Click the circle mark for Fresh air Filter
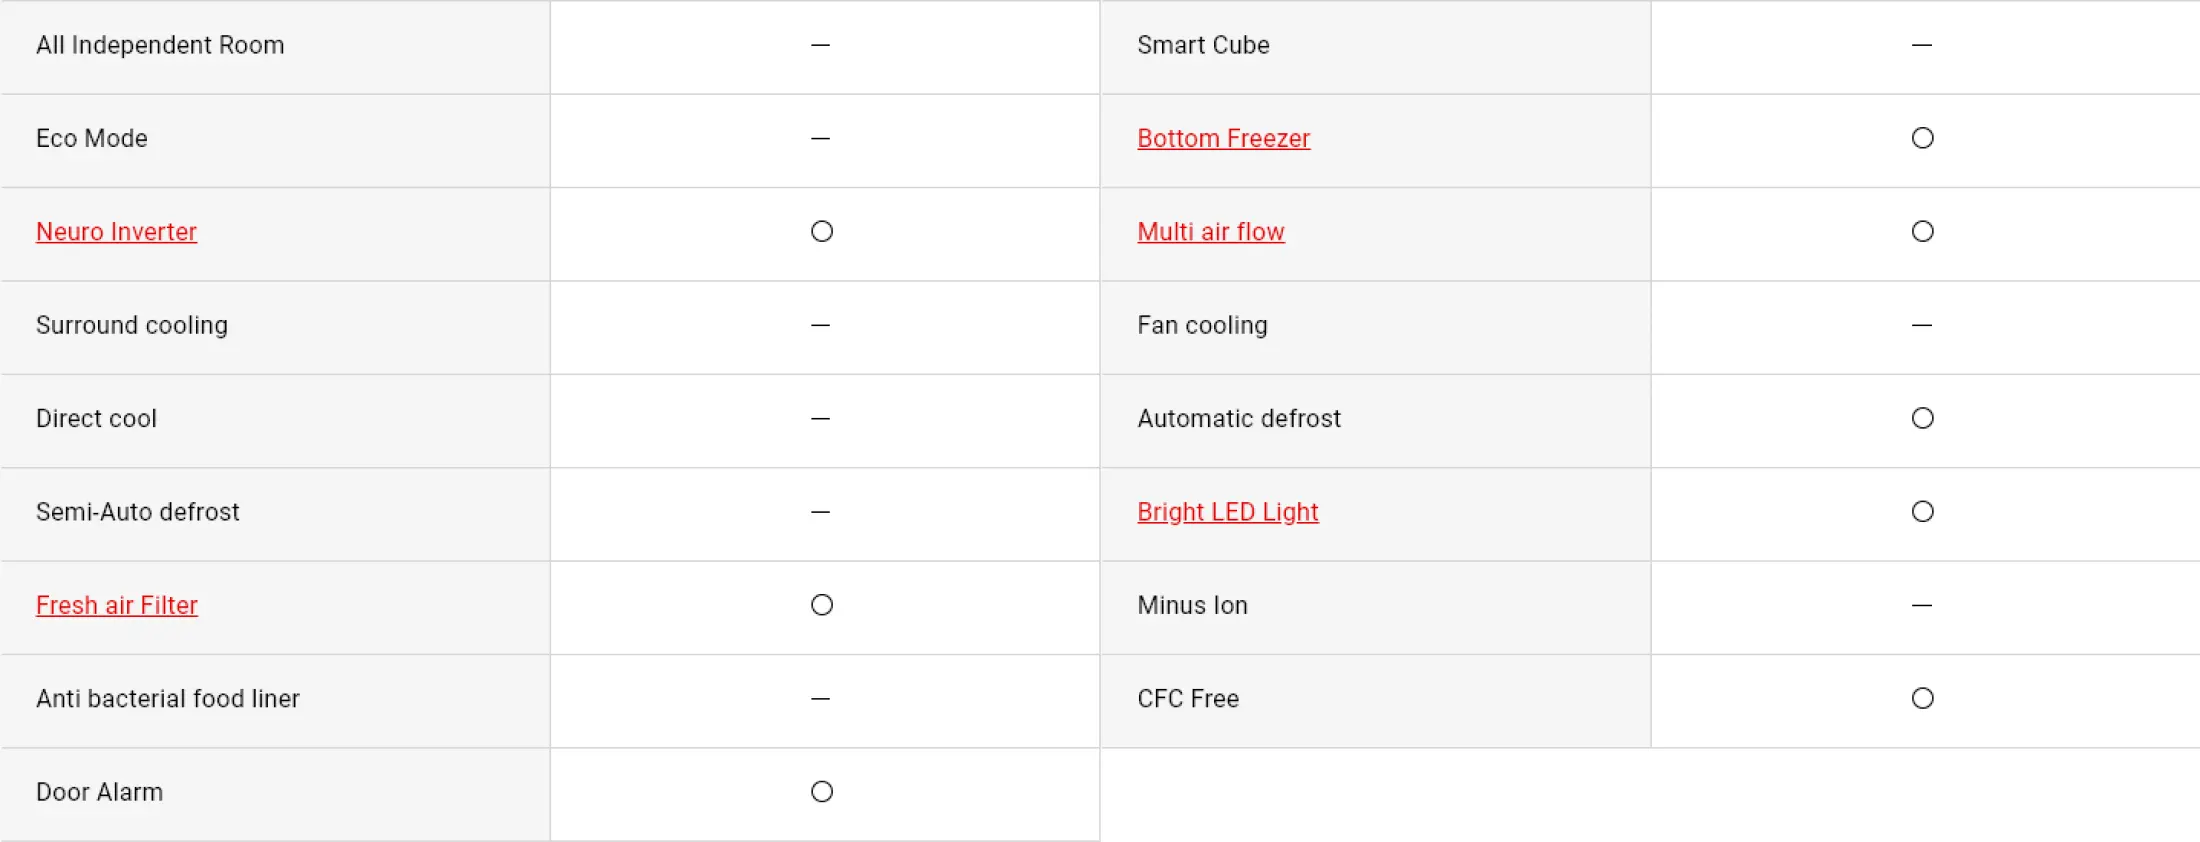The image size is (2200, 842). [x=822, y=605]
